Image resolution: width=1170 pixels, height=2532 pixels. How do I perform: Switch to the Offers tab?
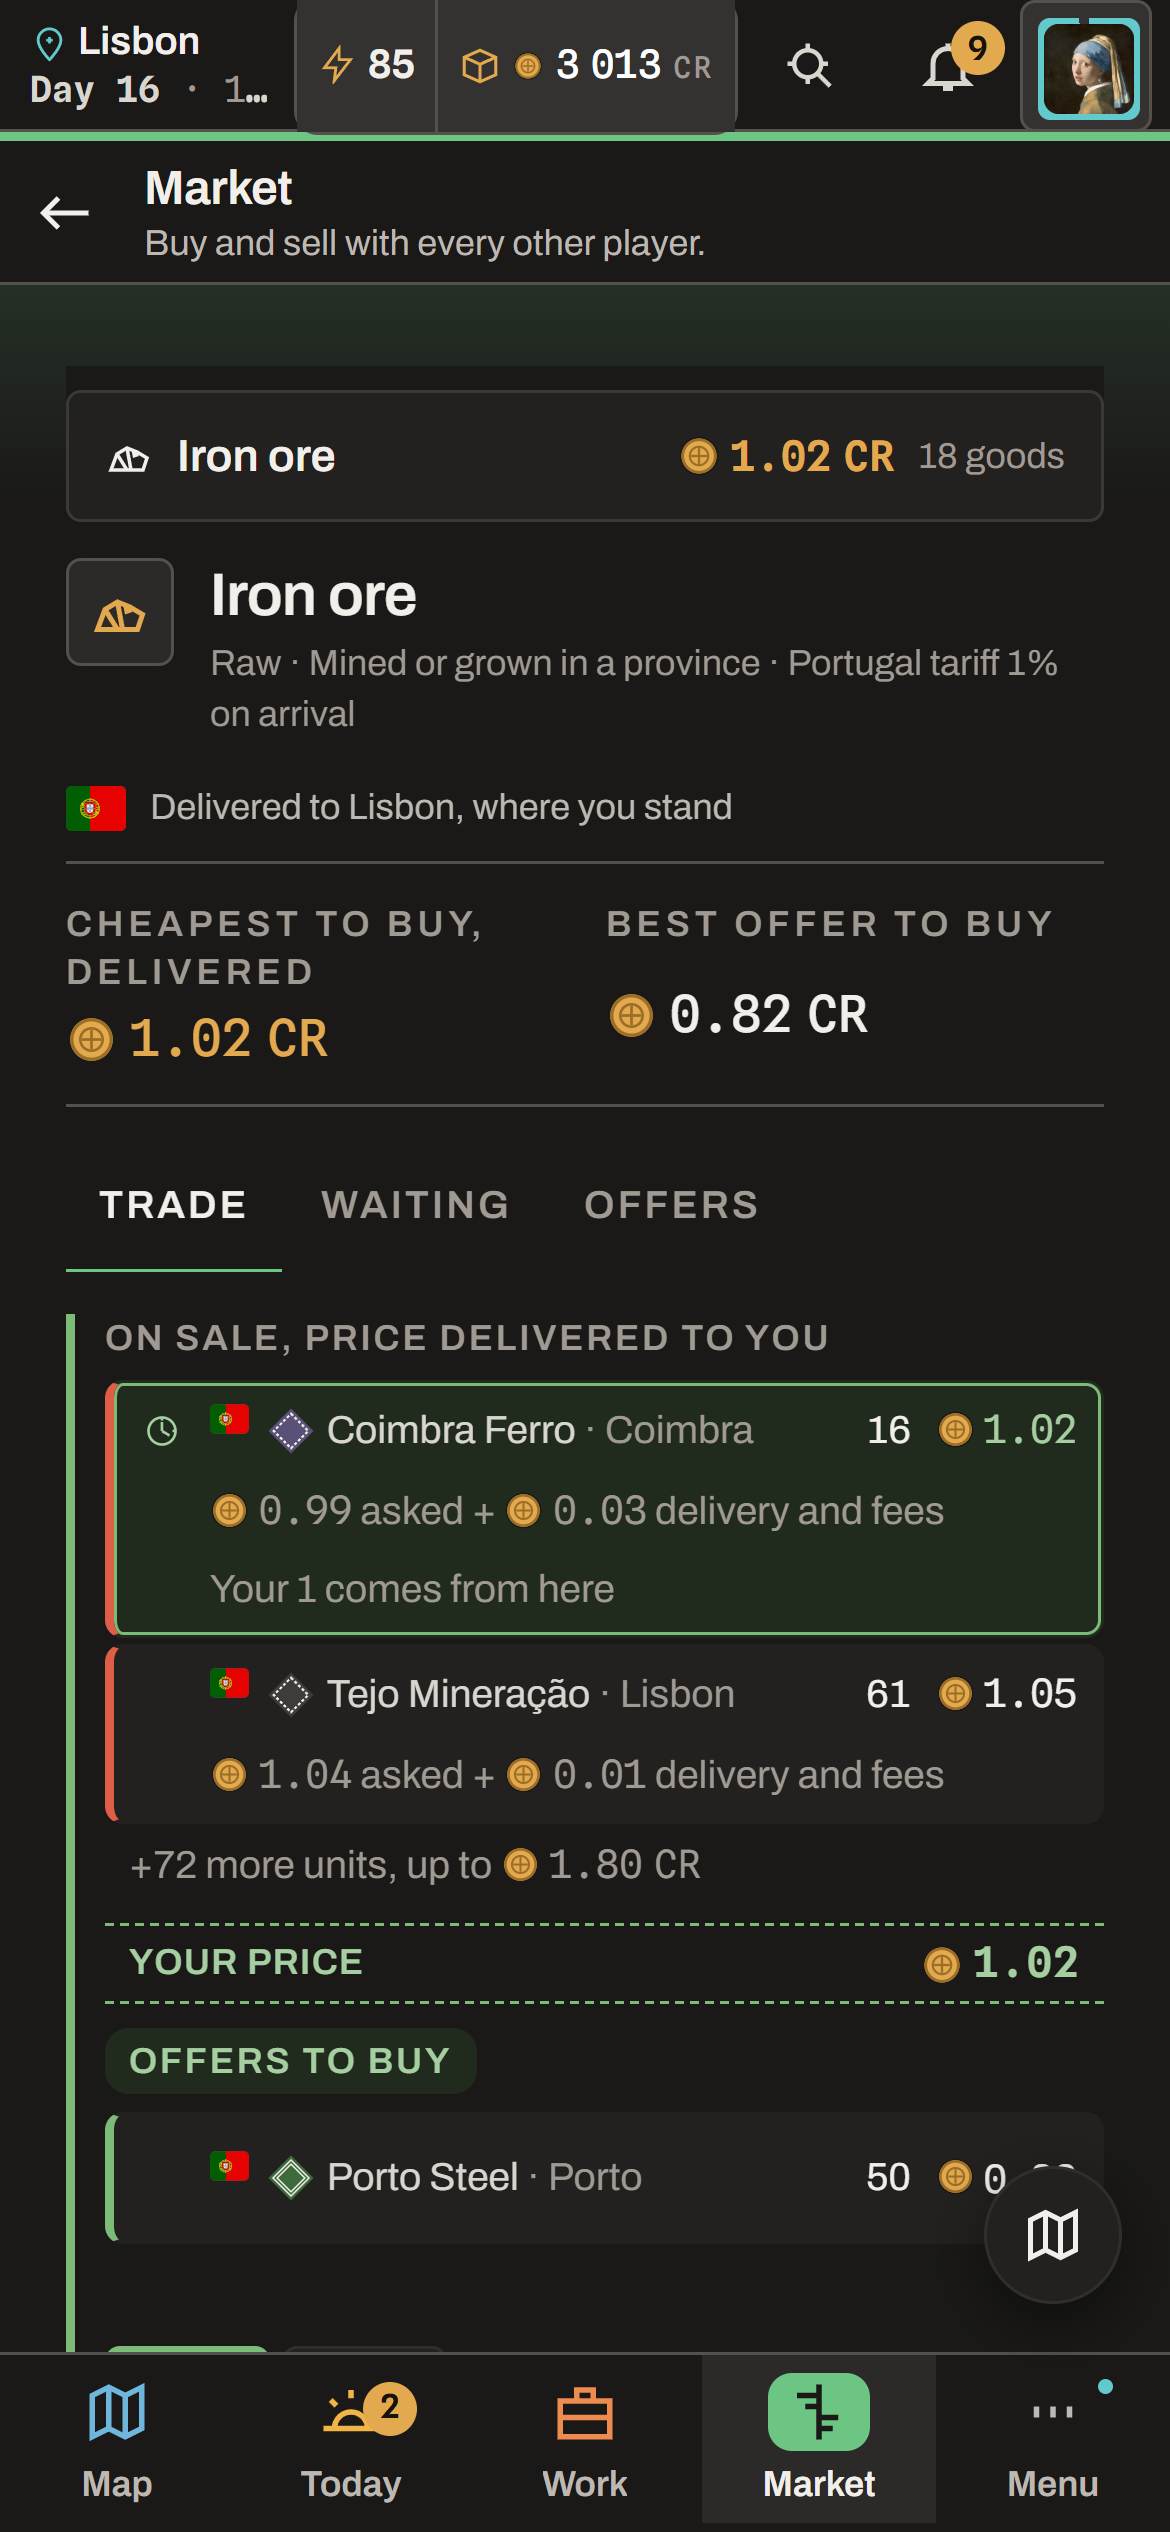[671, 1205]
